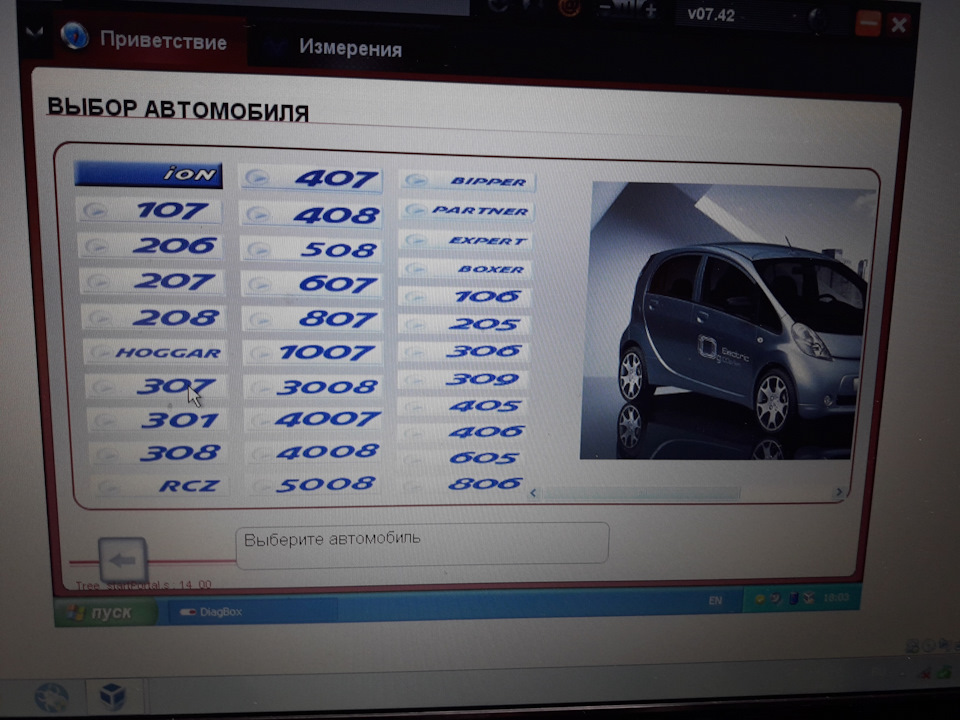Choose the 208 model
This screenshot has width=960, height=720.
point(154,317)
